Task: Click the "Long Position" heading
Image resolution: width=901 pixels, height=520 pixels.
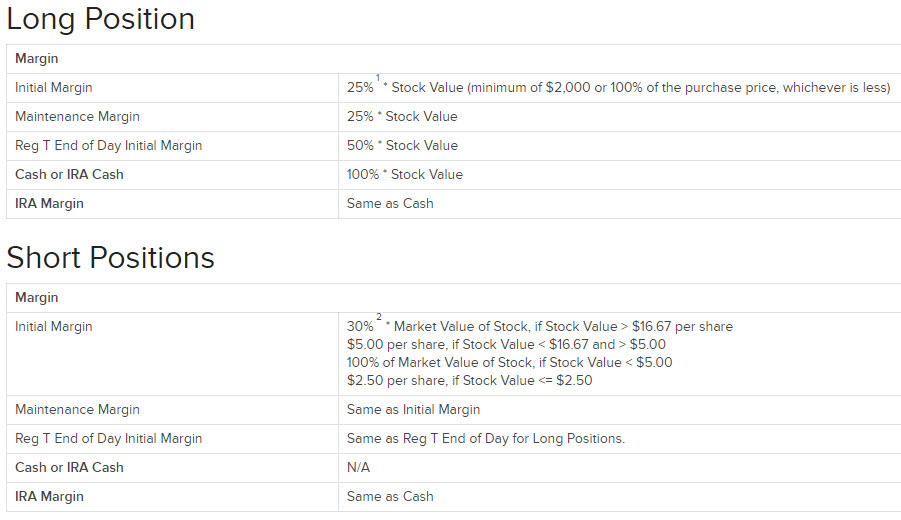Action: pos(101,19)
